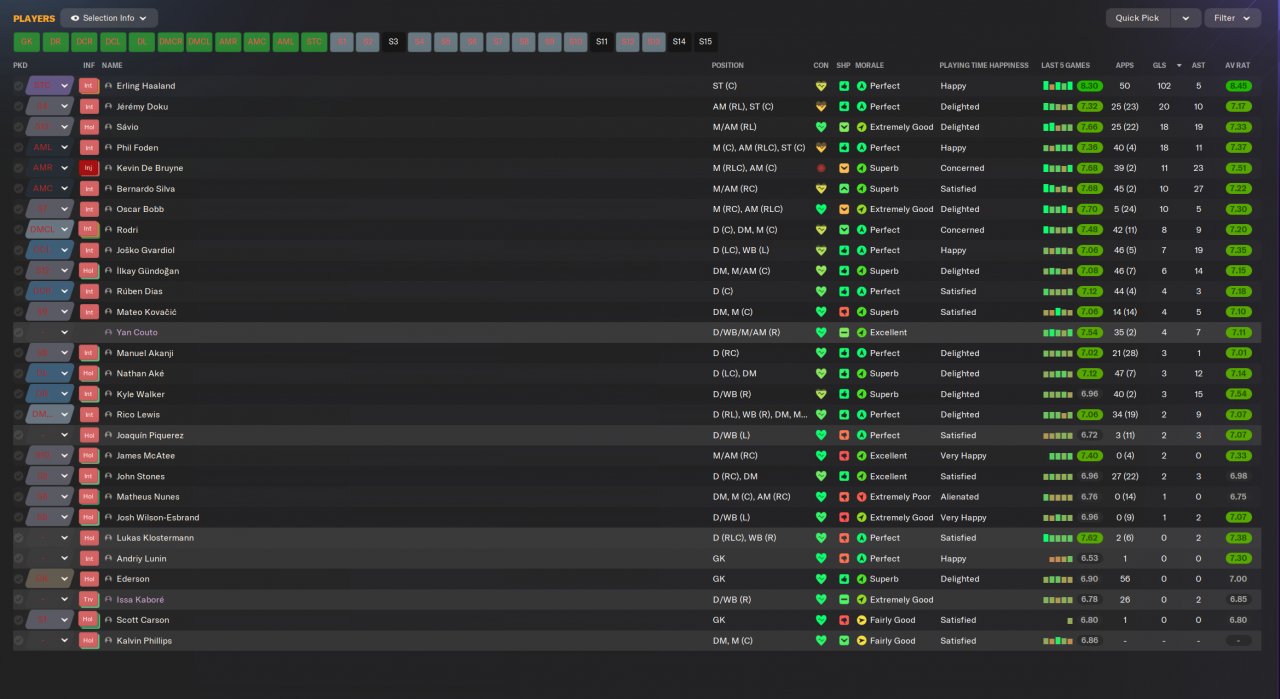Toggle the picked checkbox for Ederson
This screenshot has width=1280, height=699.
19,579
